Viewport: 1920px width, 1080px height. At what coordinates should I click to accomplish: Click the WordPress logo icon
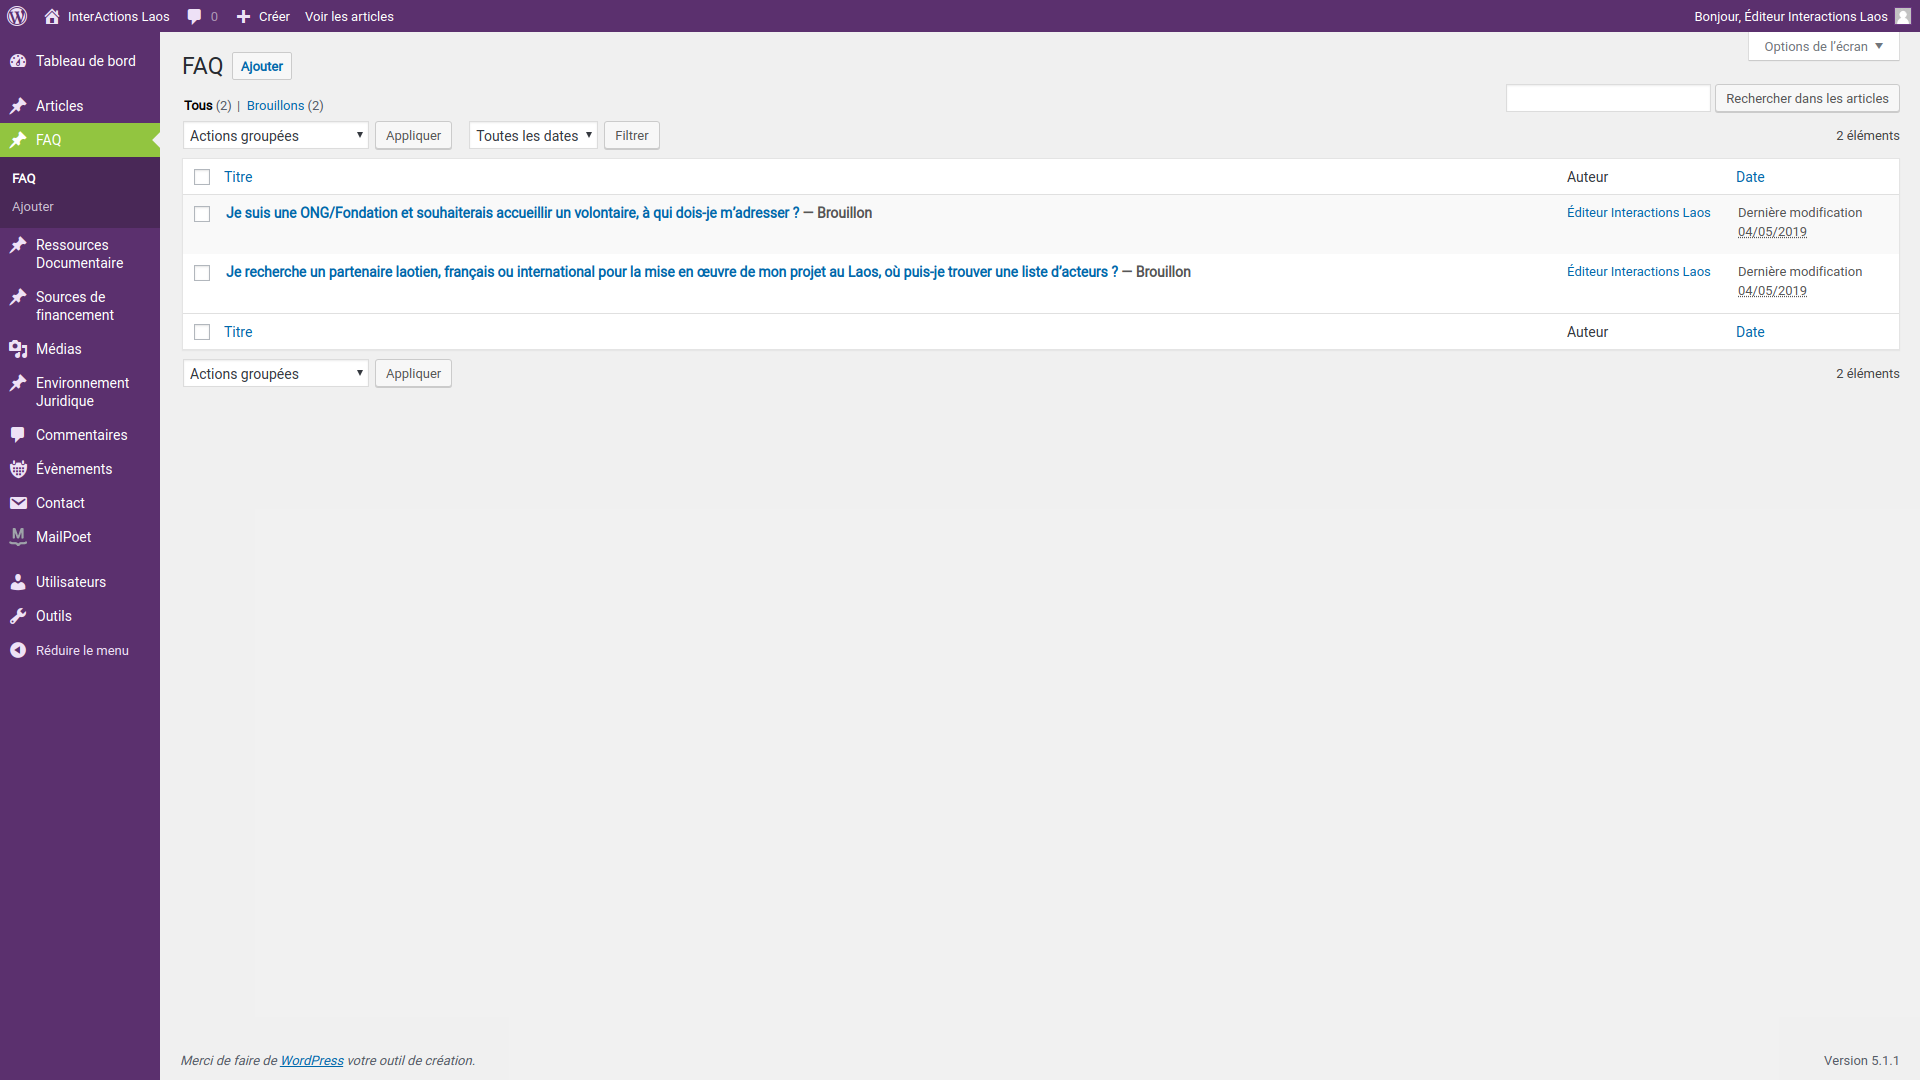pos(17,16)
